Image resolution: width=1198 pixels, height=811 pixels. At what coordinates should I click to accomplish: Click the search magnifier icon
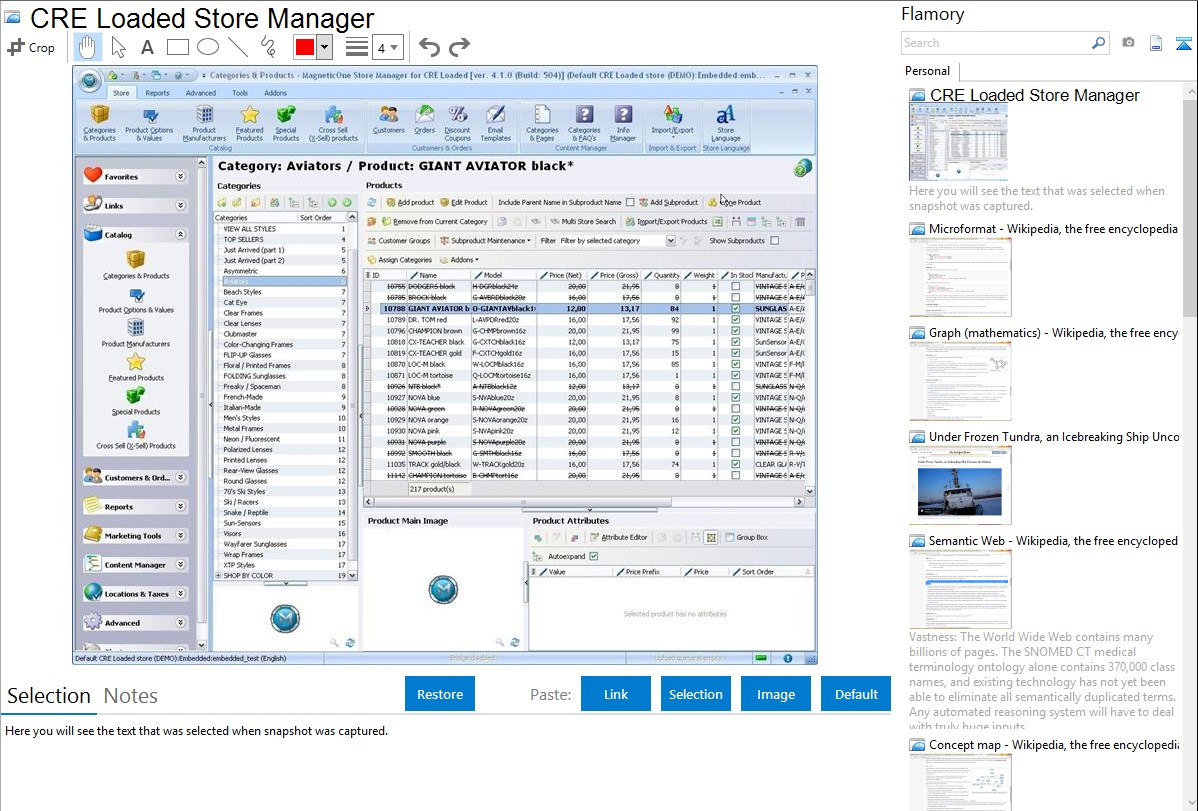coord(1098,43)
